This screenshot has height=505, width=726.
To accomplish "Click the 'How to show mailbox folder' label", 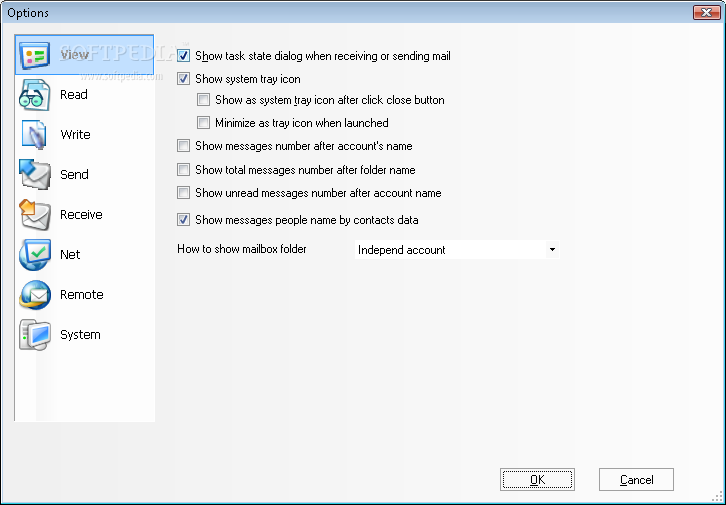I will 242,249.
